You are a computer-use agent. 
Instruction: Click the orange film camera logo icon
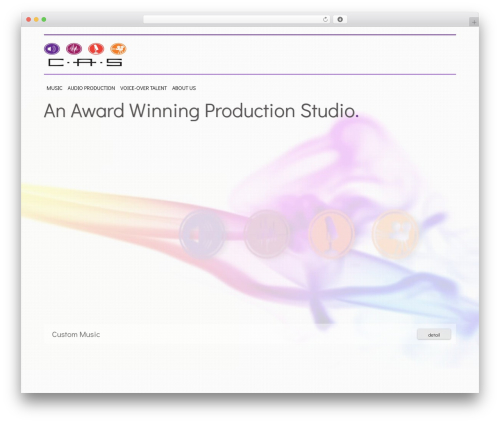click(x=118, y=49)
